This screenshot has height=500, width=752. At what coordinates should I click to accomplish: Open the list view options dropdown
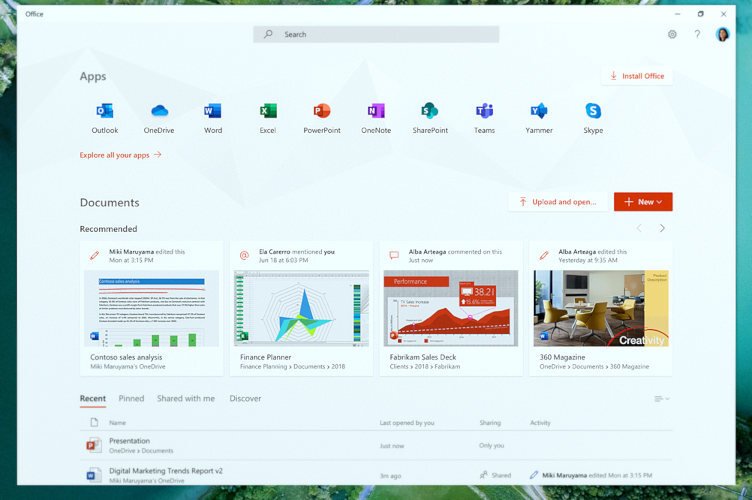tap(662, 399)
